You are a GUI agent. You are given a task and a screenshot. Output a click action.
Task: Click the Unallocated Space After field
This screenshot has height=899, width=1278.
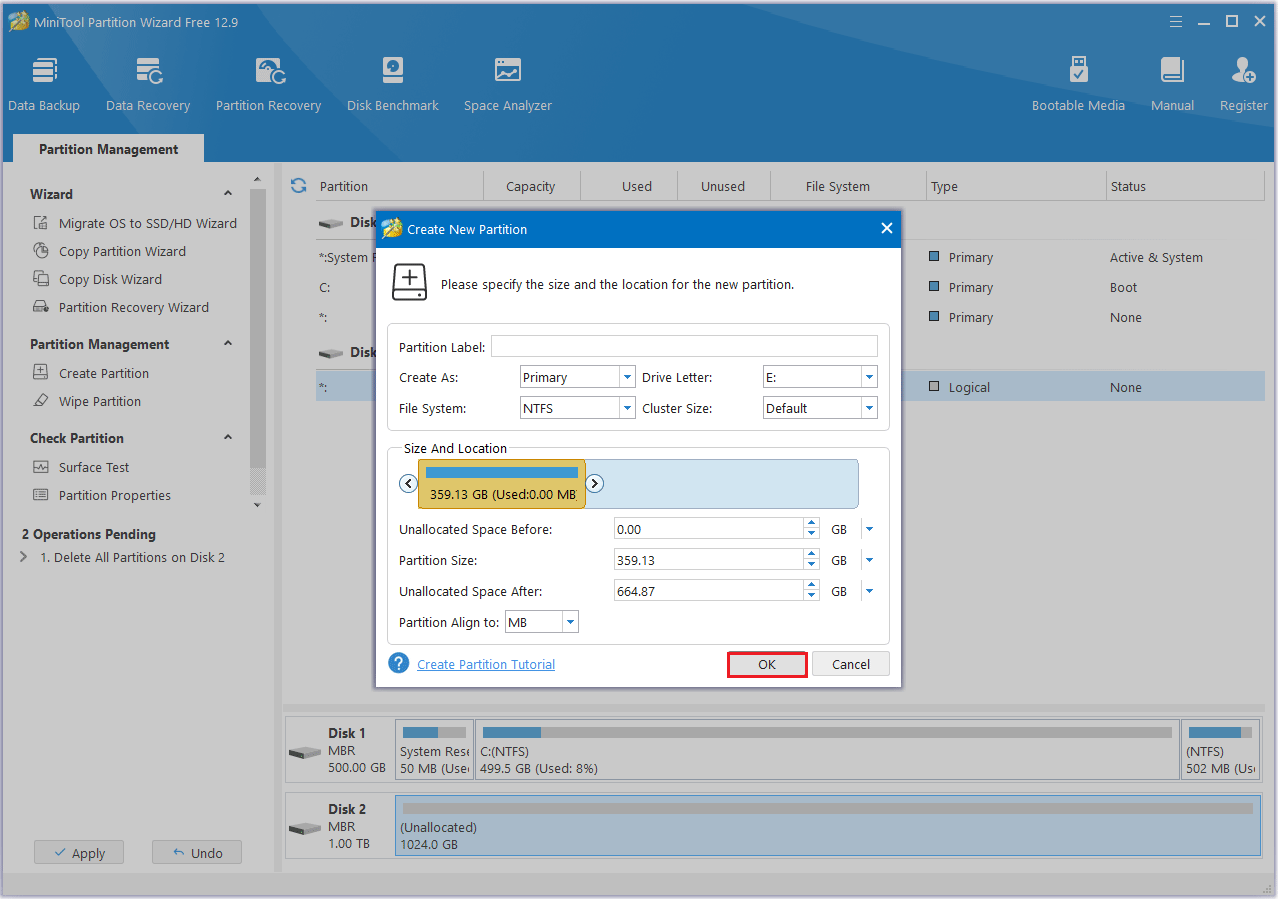tap(709, 591)
